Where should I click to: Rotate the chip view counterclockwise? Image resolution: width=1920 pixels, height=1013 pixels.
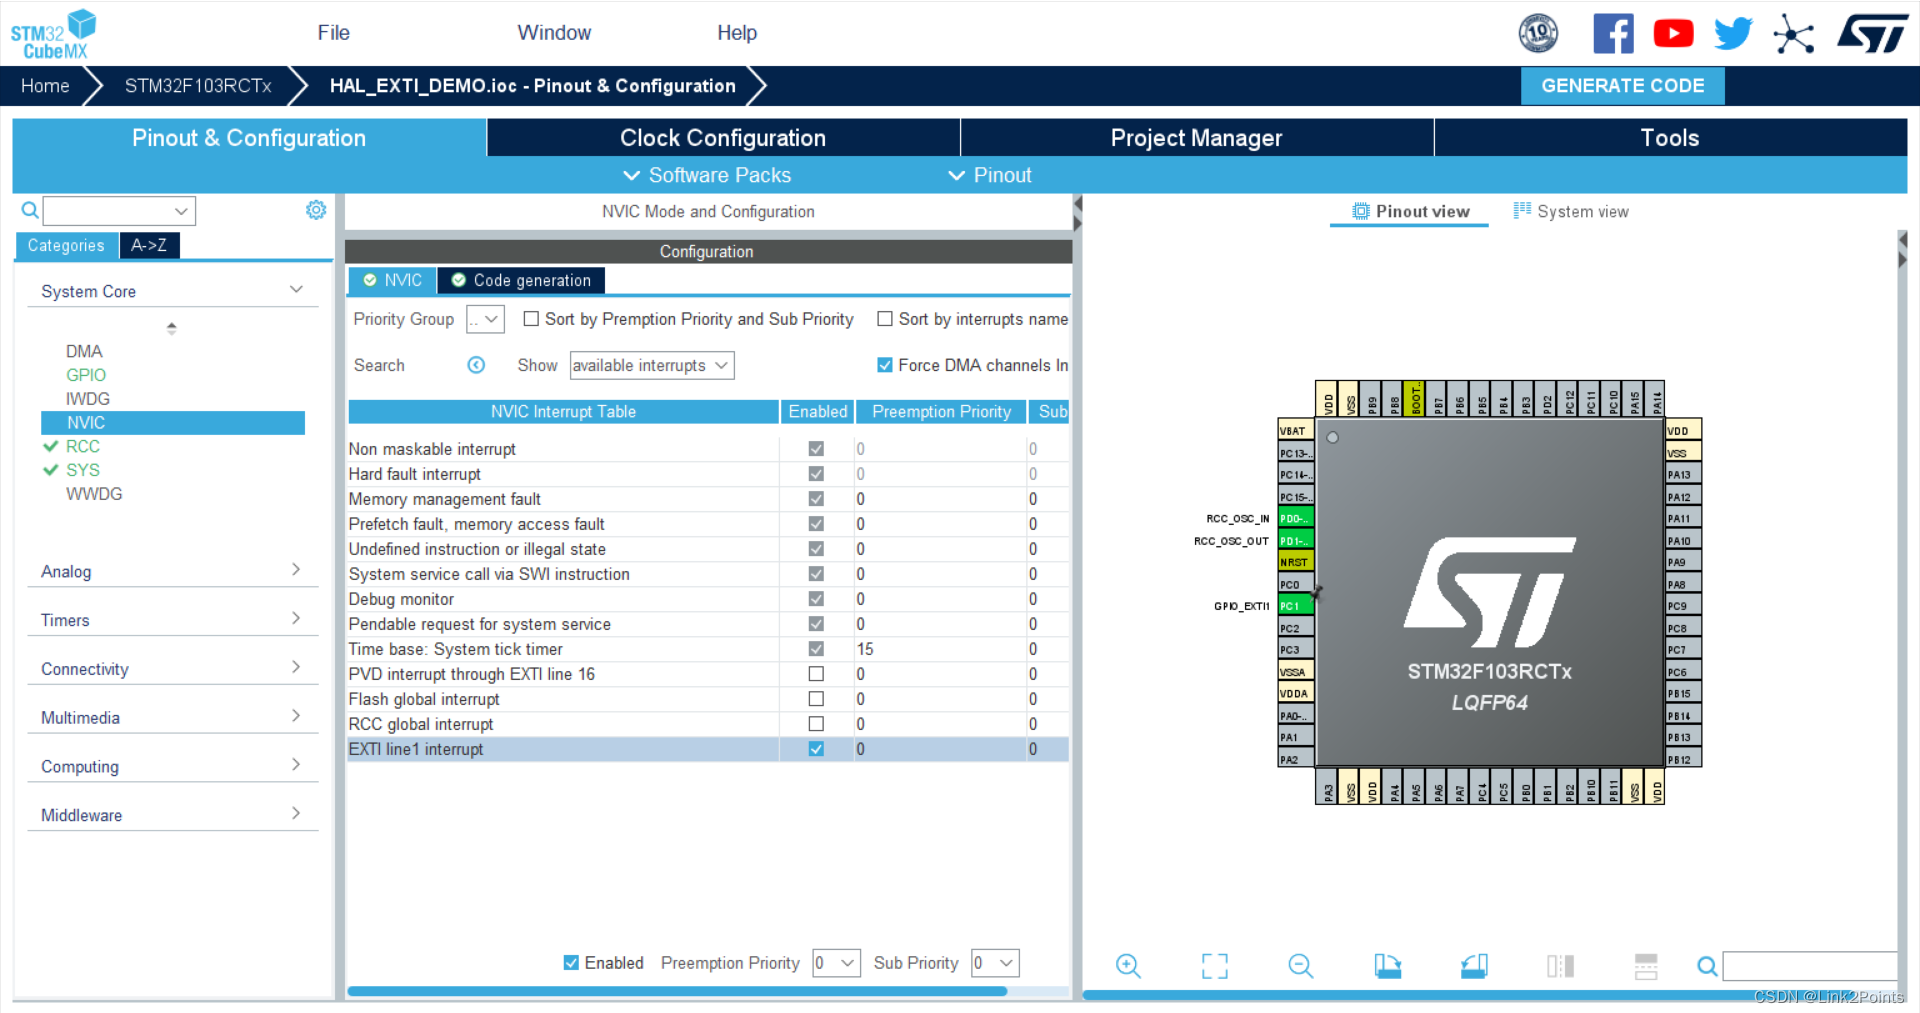tap(1474, 965)
